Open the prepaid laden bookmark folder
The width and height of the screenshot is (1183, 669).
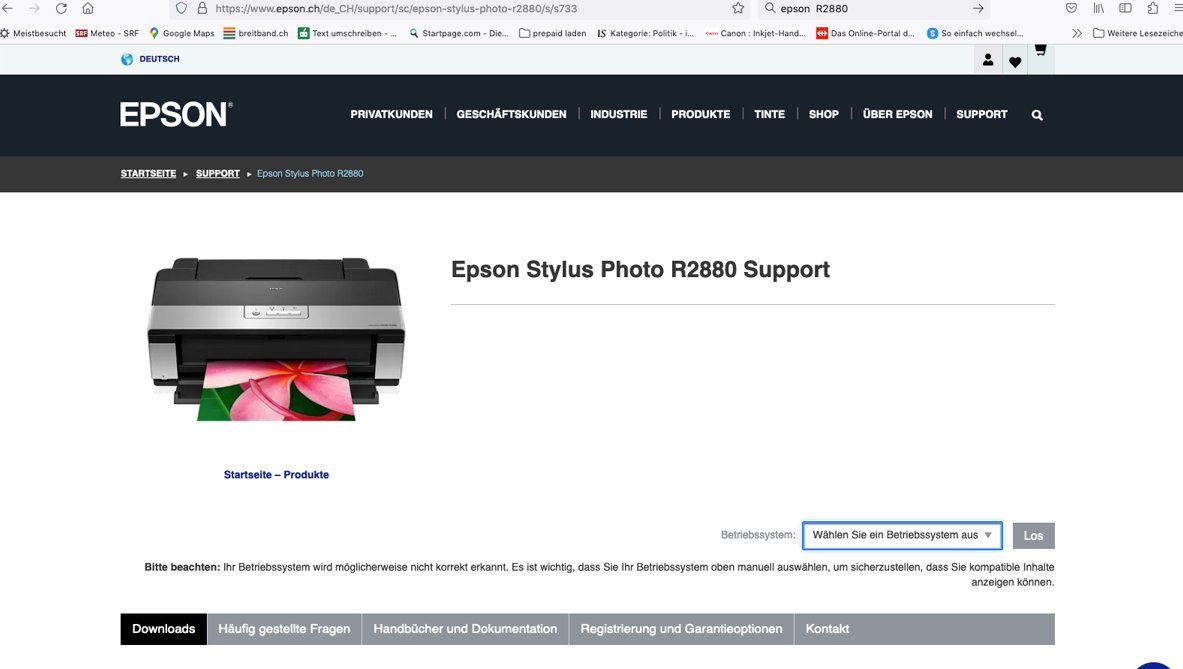(x=552, y=33)
